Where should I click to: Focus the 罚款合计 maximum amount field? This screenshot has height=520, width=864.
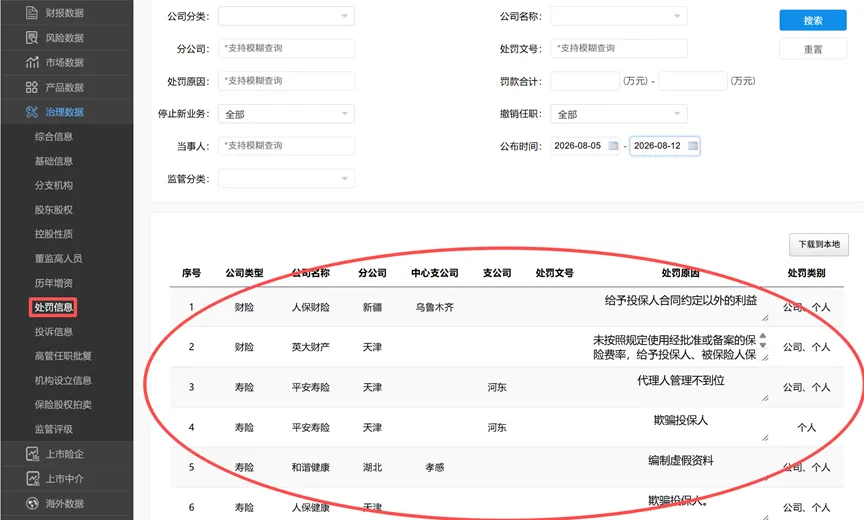[x=693, y=81]
